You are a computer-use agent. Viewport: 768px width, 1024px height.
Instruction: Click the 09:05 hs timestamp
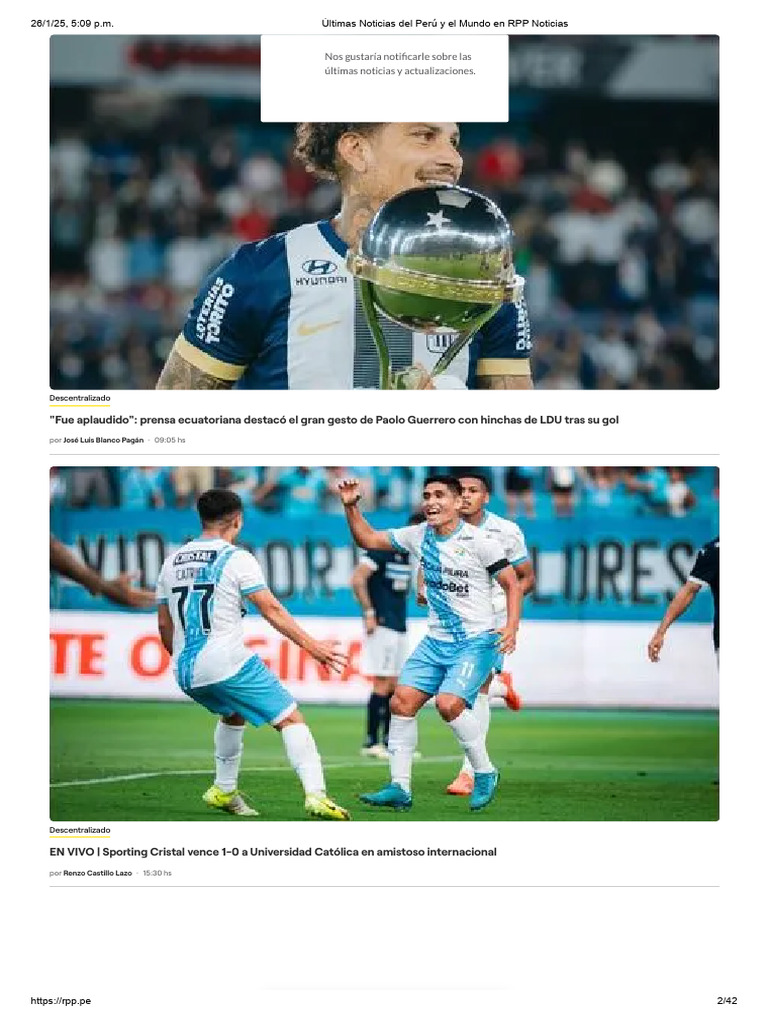tap(170, 440)
